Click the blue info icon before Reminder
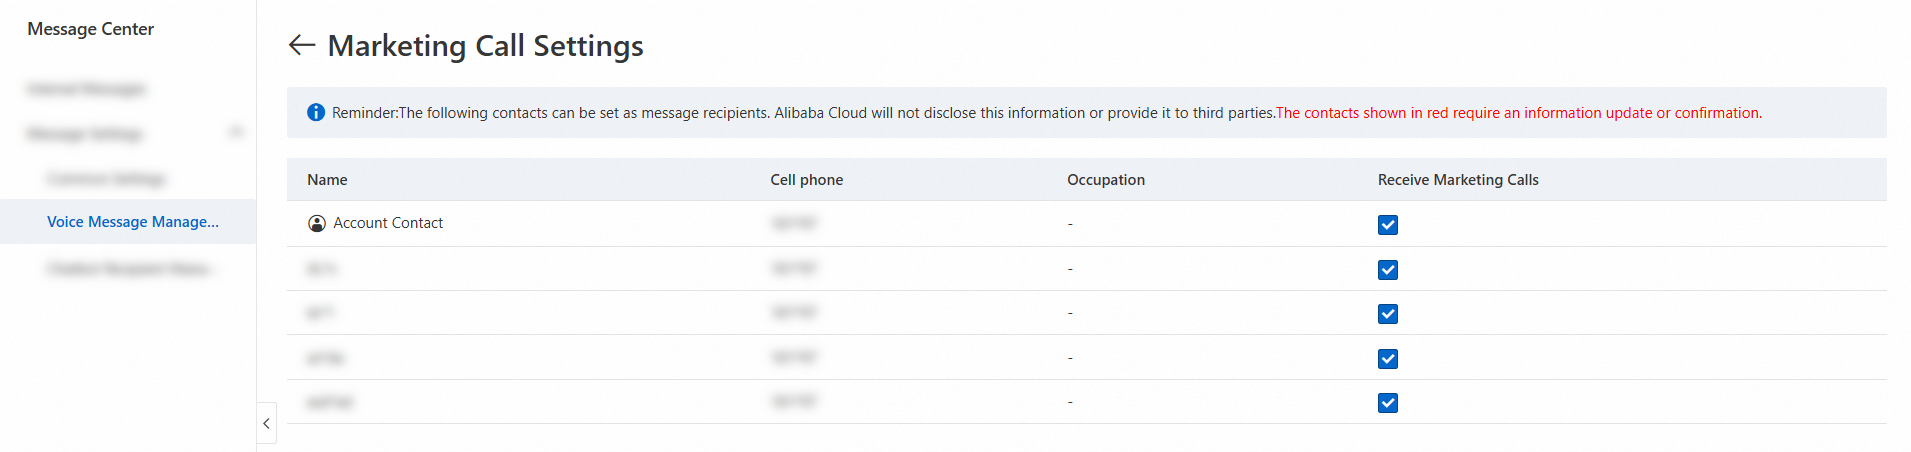Image resolution: width=1911 pixels, height=452 pixels. pos(316,112)
